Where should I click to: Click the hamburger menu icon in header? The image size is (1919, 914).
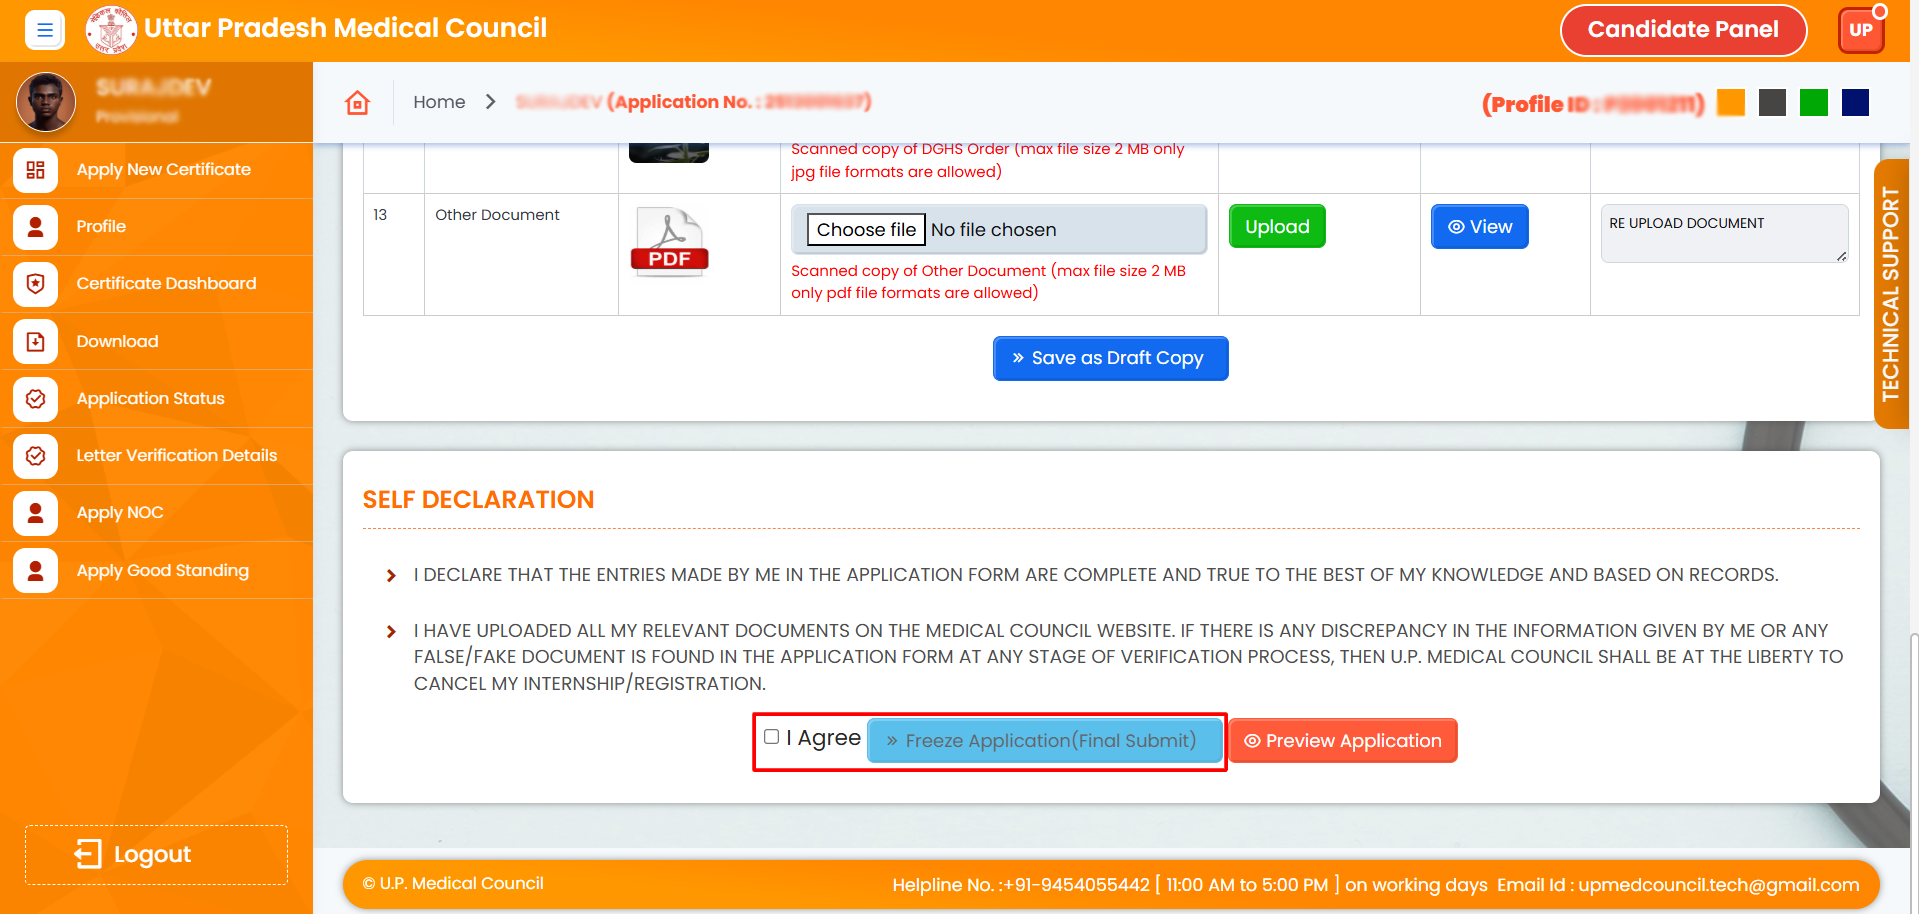click(45, 30)
